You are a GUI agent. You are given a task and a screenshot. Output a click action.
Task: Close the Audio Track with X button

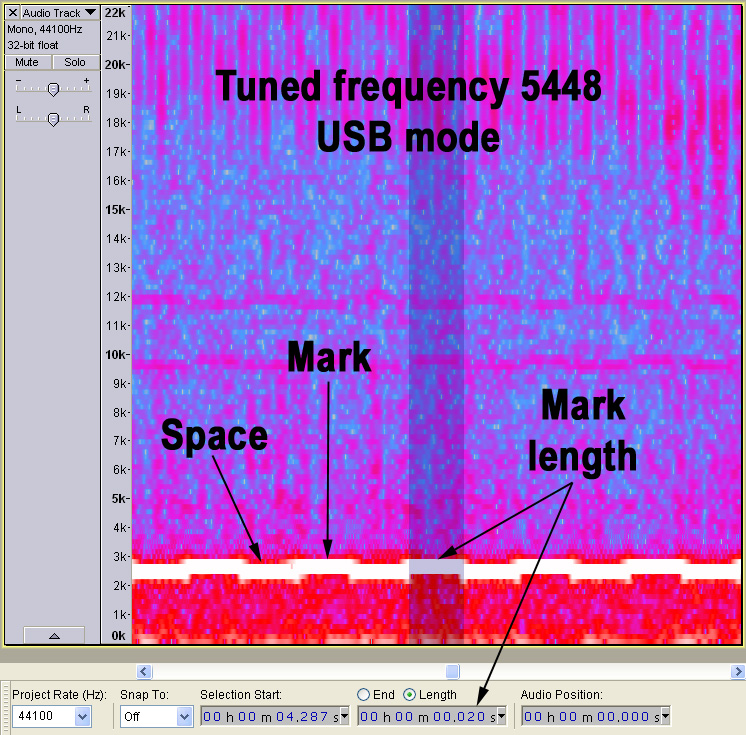(x=13, y=13)
